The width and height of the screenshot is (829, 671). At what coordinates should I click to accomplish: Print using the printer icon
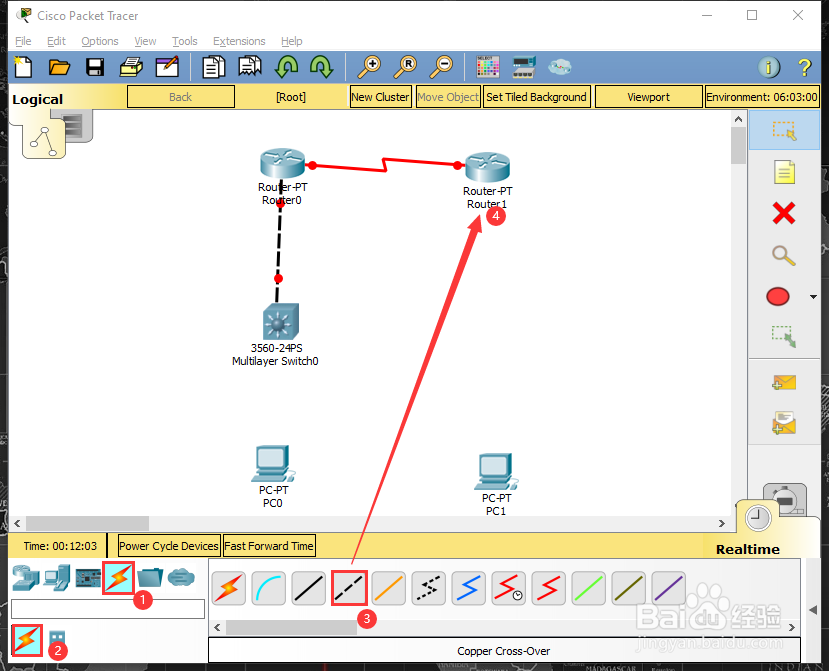point(131,67)
